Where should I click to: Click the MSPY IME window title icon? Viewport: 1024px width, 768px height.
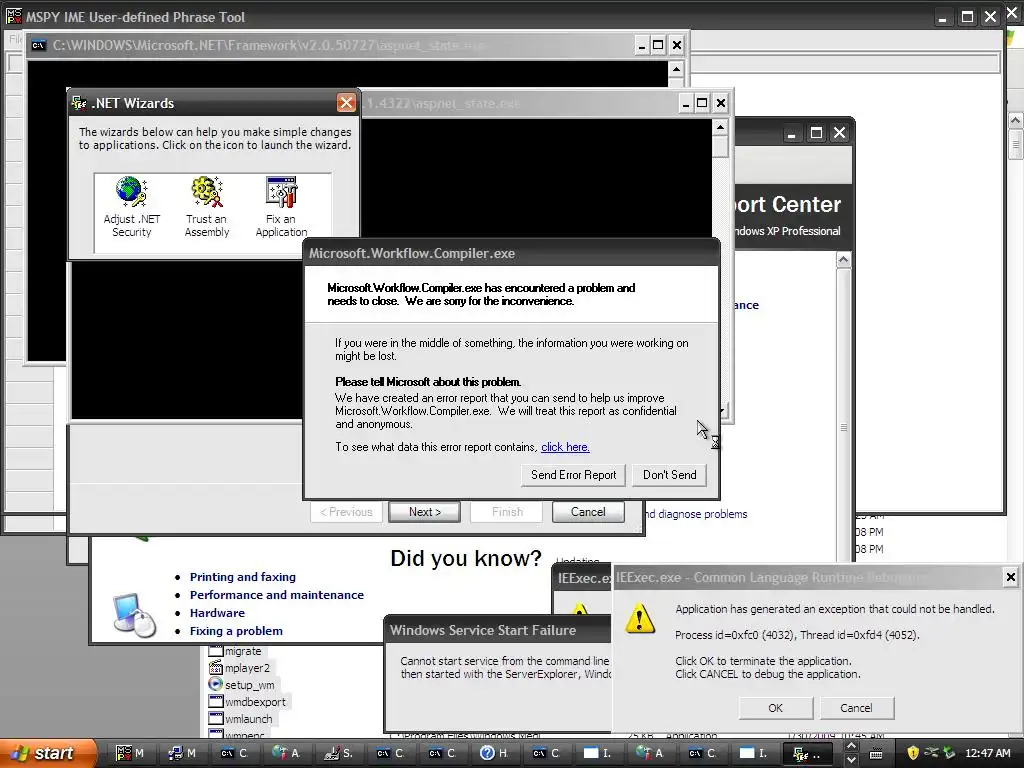coord(13,16)
